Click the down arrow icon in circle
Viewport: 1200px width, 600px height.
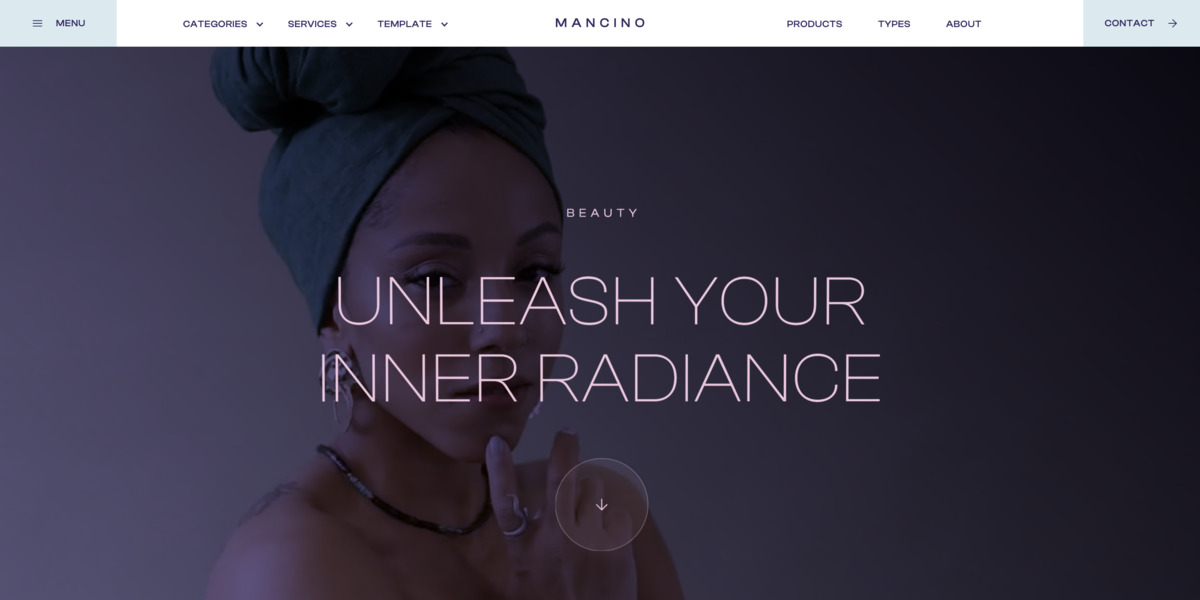[x=601, y=505]
